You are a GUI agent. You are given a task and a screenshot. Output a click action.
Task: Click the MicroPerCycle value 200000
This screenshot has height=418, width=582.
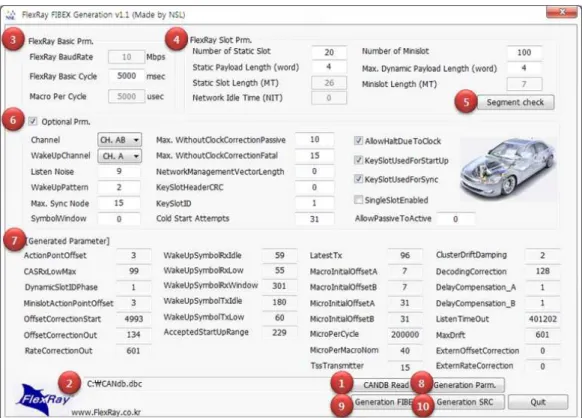click(x=405, y=334)
